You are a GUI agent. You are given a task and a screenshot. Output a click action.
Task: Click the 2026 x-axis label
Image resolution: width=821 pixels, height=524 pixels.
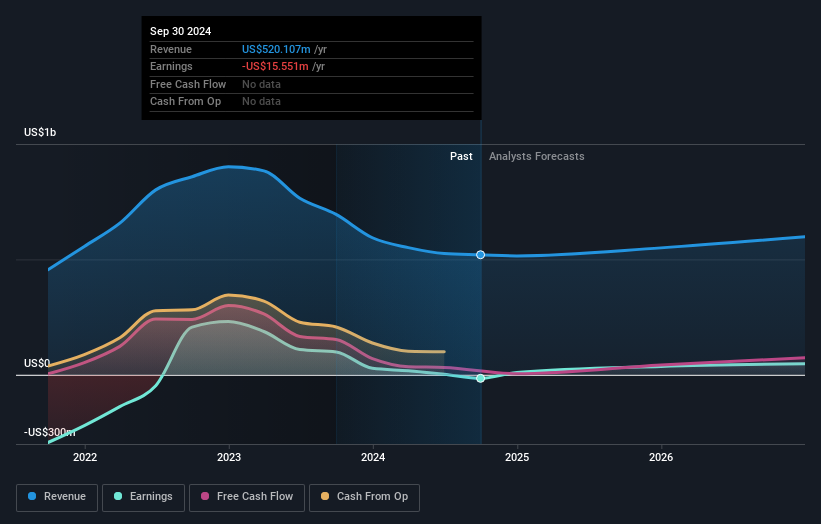(661, 458)
